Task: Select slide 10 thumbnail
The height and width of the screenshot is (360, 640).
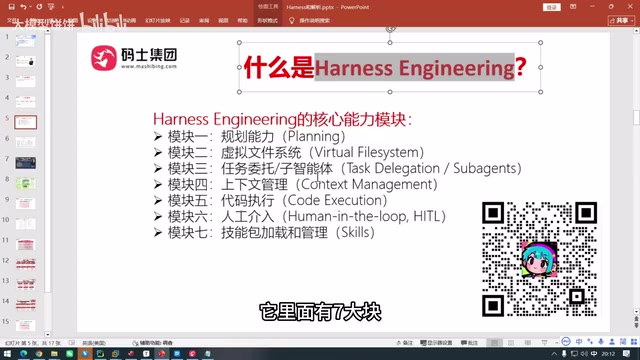Action: pyautogui.click(x=25, y=223)
